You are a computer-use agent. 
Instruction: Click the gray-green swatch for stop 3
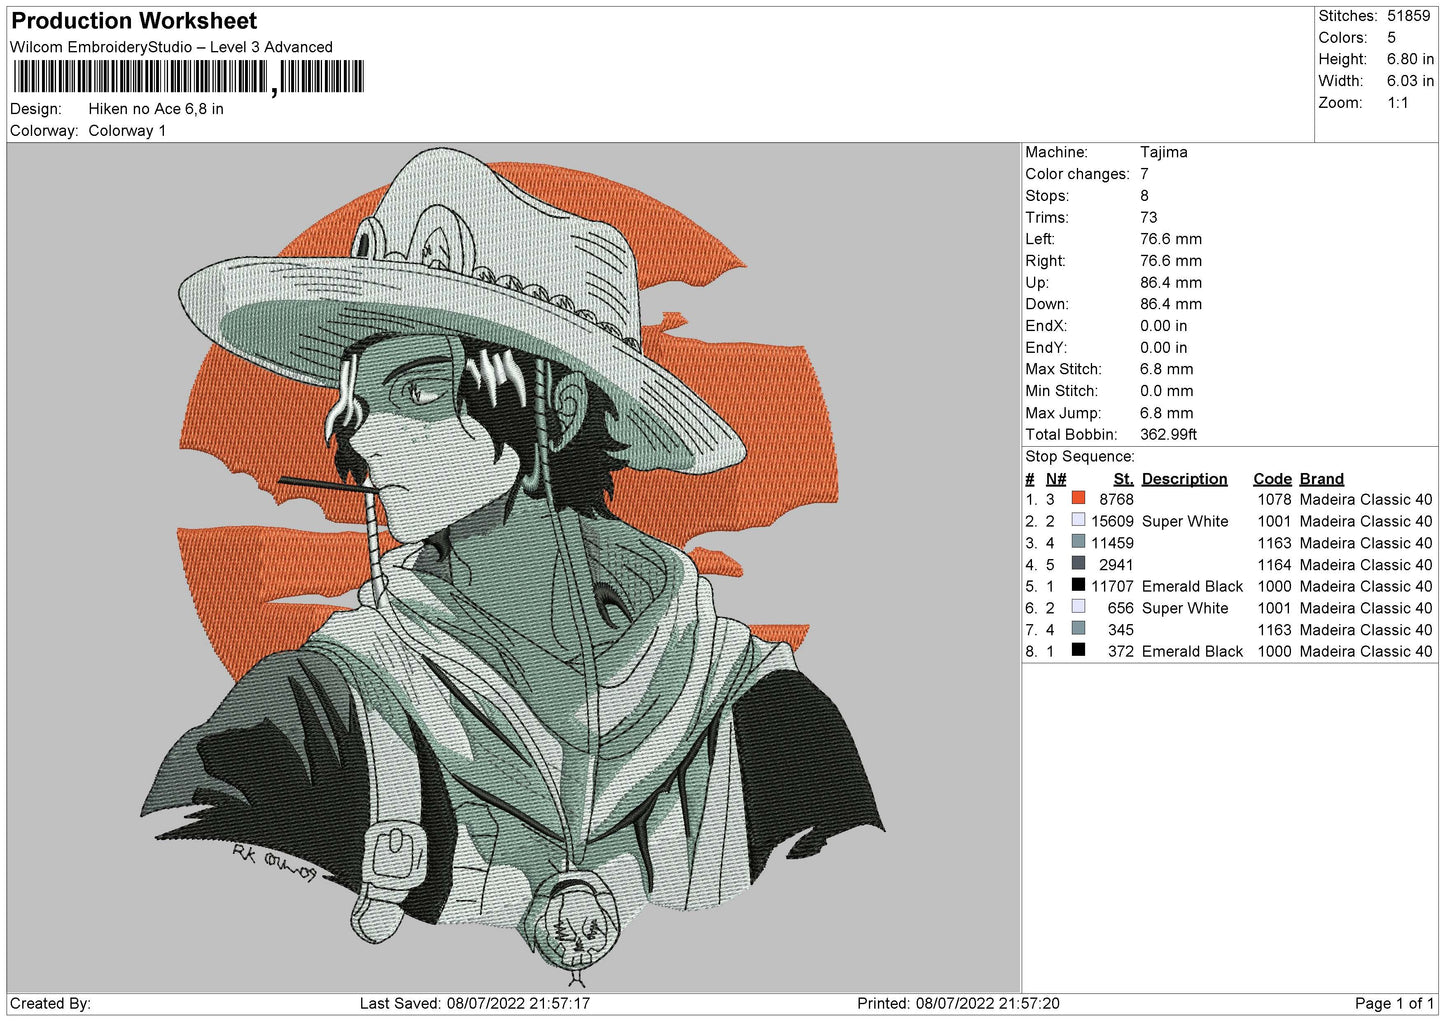coord(1078,542)
